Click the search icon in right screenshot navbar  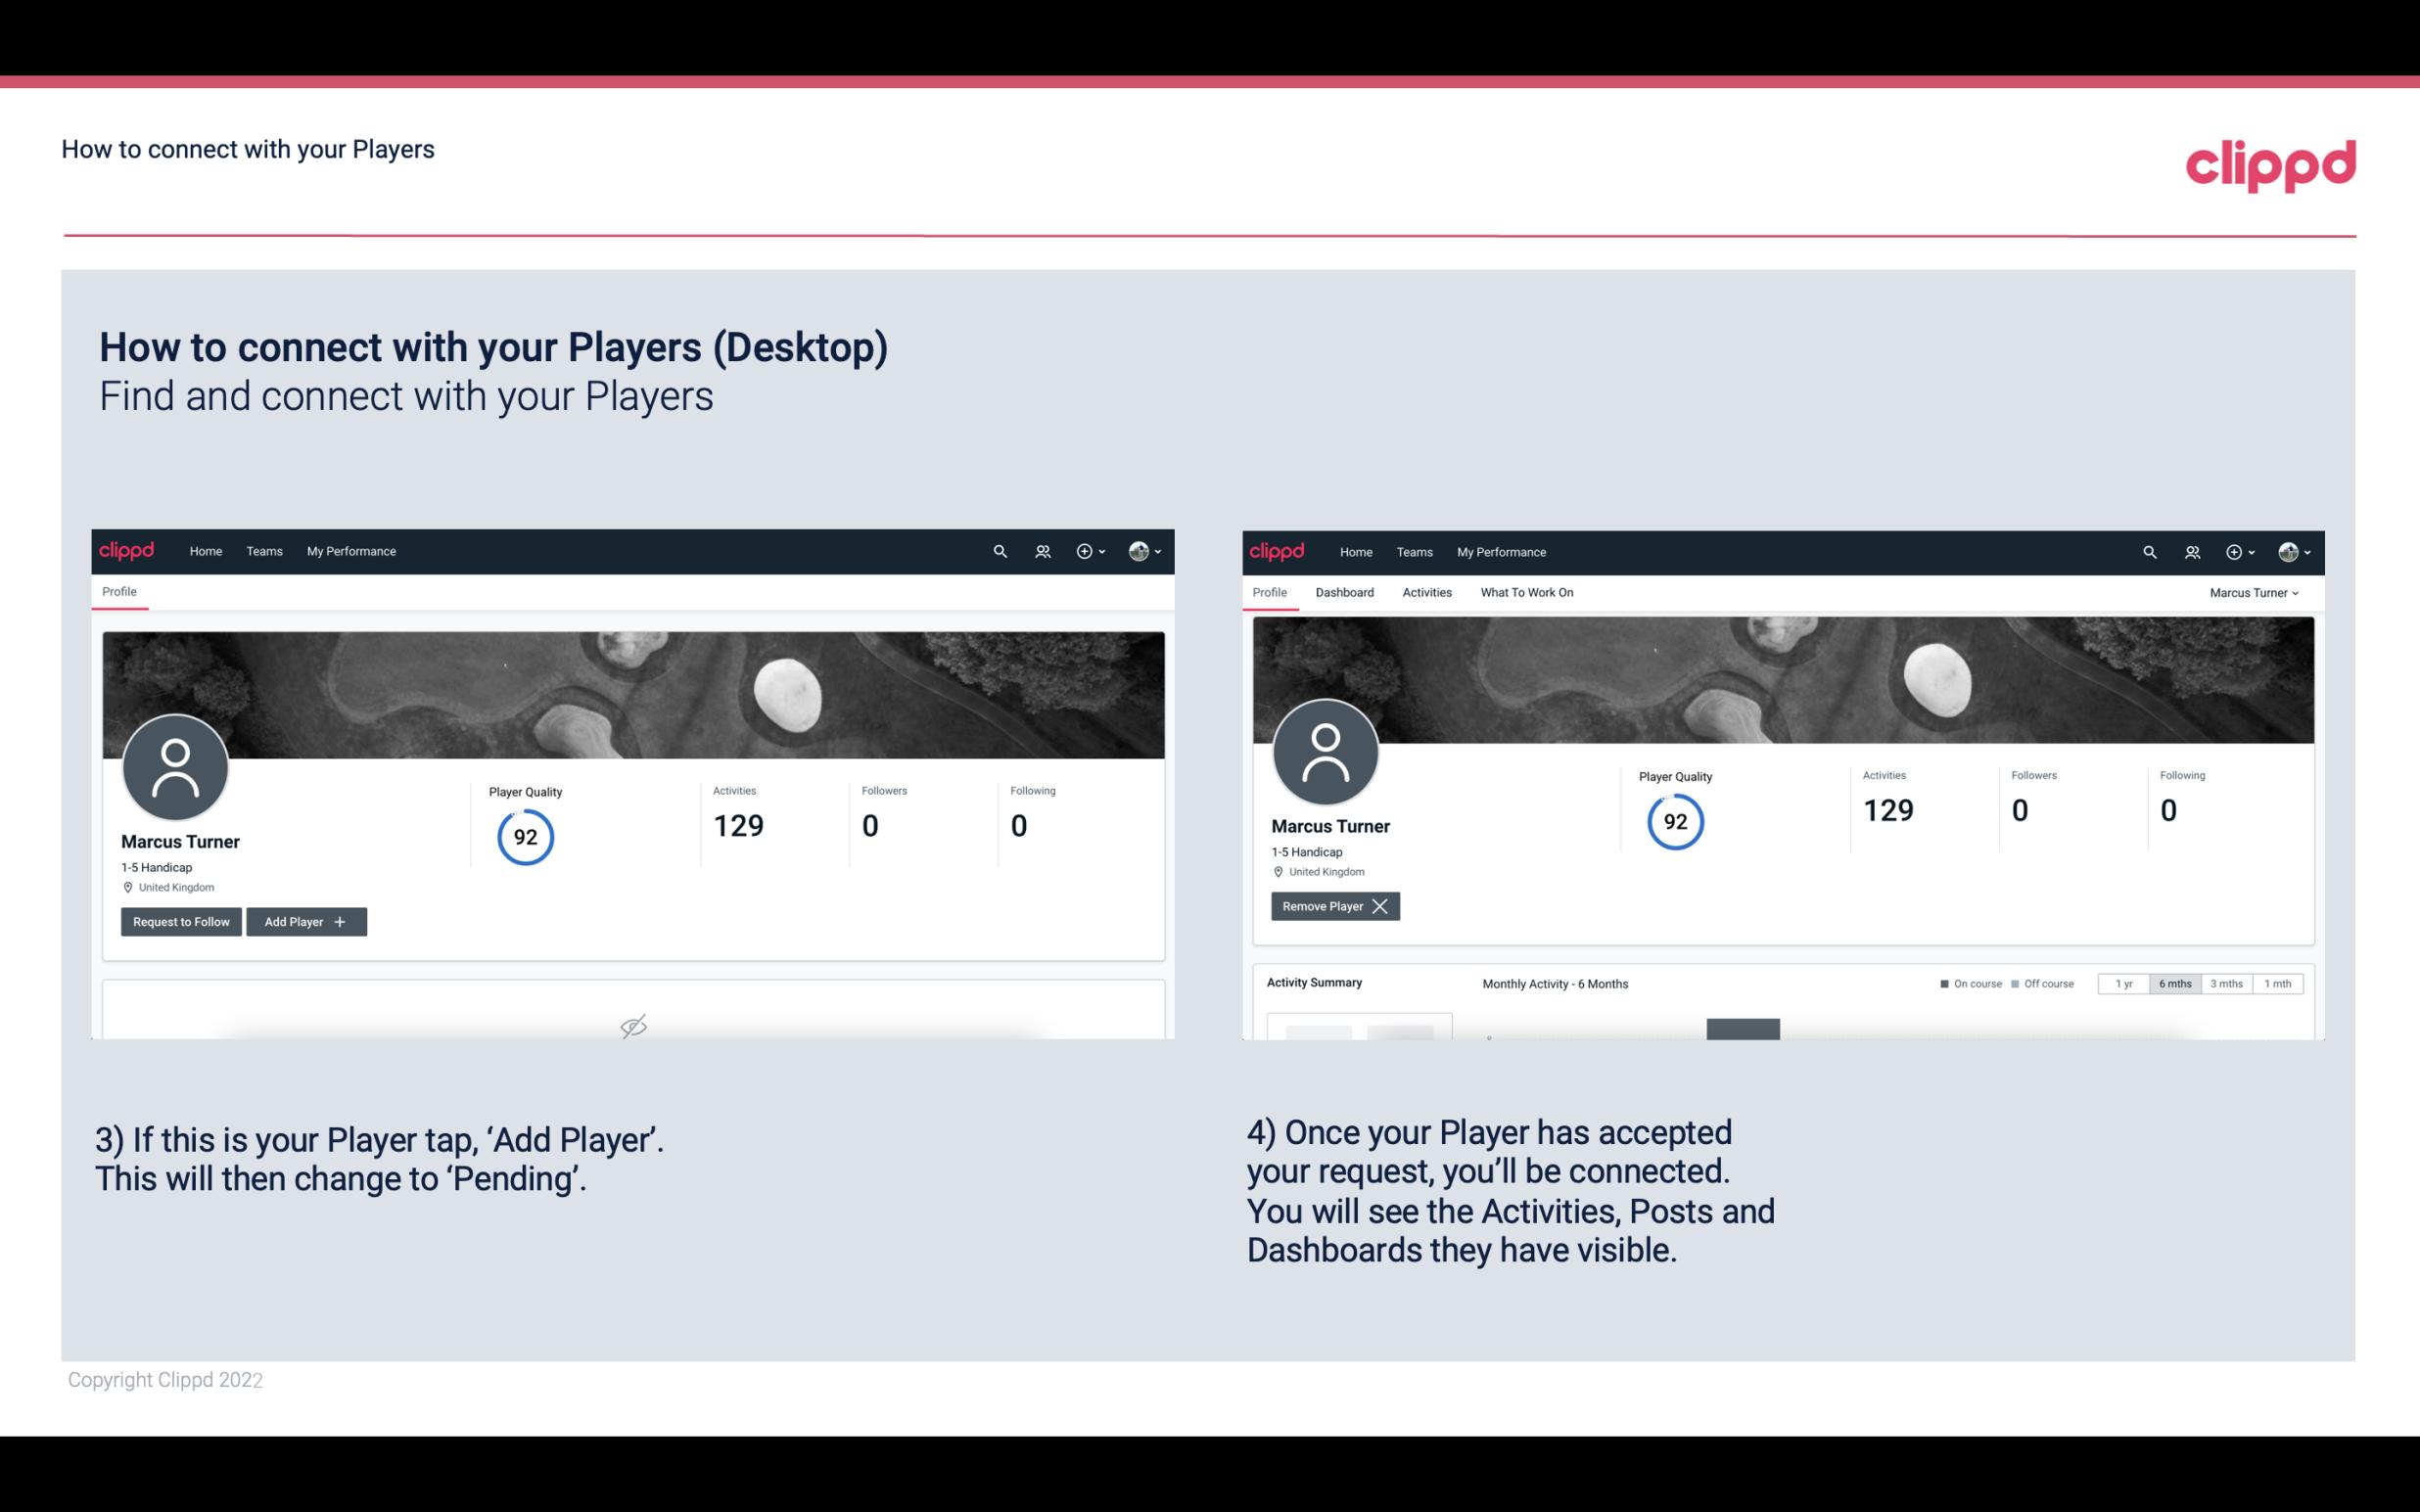click(x=2150, y=552)
